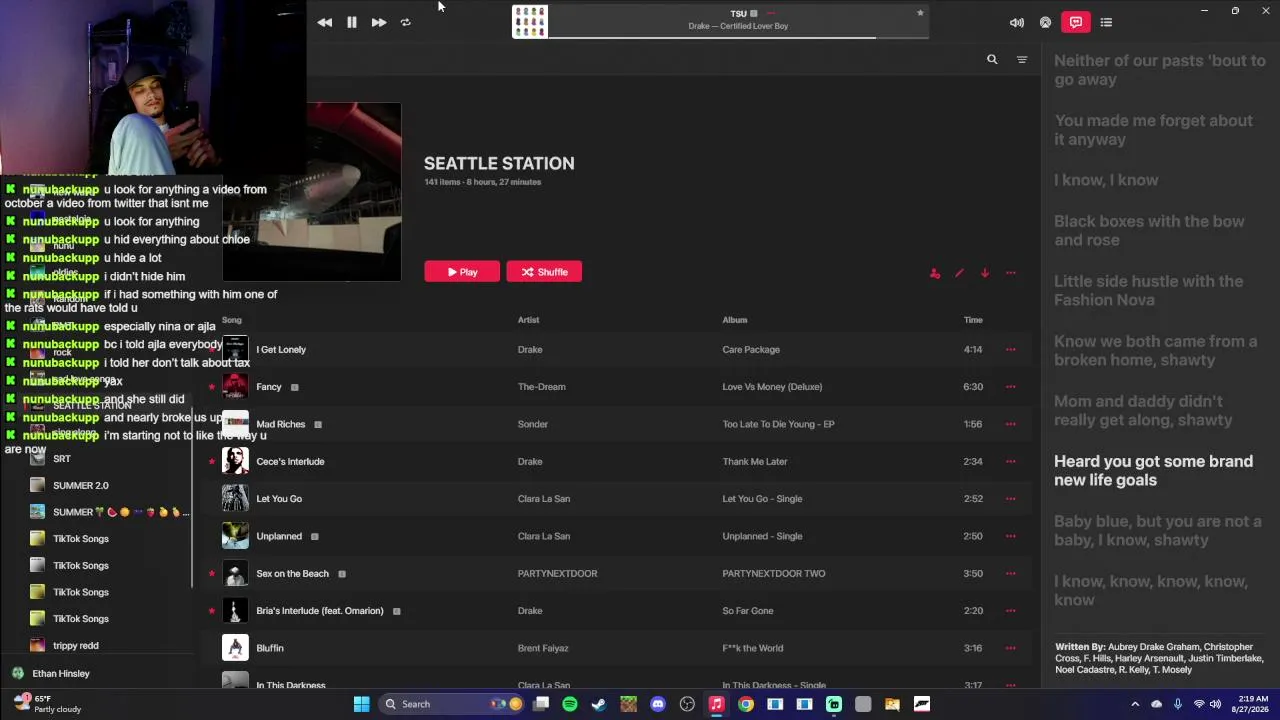Open Steam from the taskbar

pos(599,704)
